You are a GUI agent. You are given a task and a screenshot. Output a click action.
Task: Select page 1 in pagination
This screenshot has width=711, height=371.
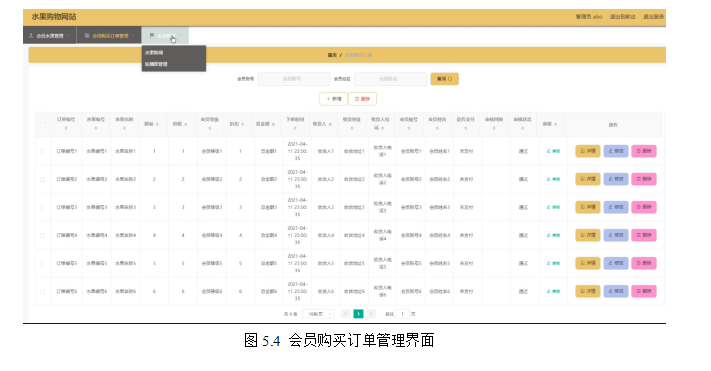click(x=358, y=314)
